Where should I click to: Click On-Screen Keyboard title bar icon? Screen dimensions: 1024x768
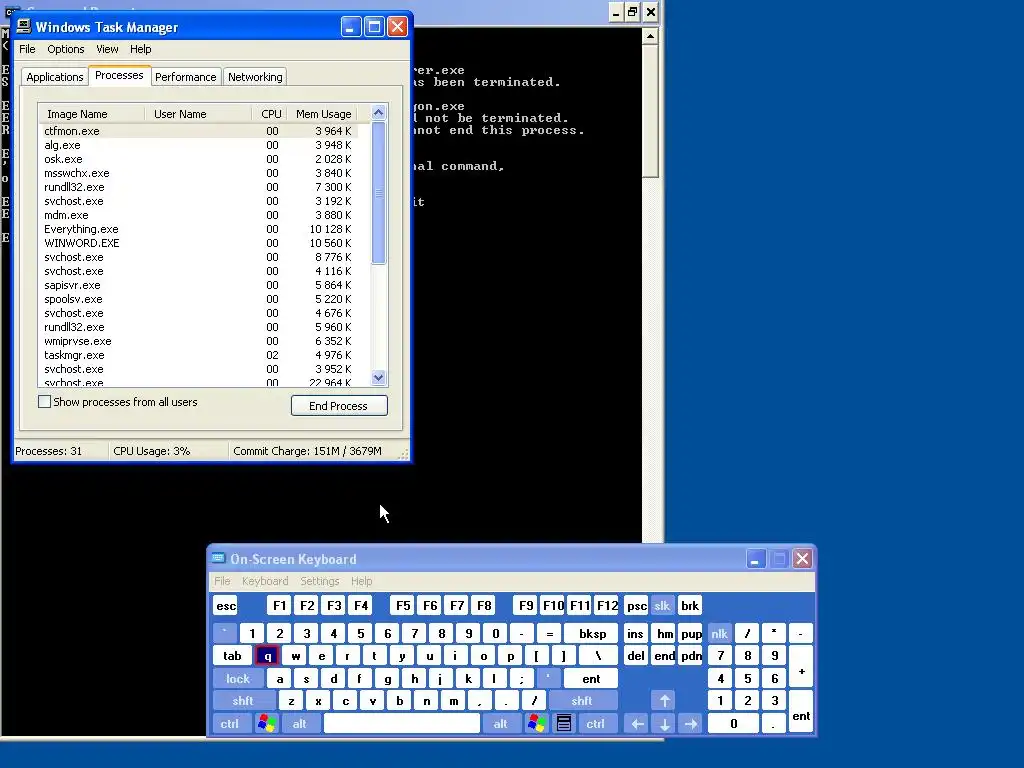[219, 558]
